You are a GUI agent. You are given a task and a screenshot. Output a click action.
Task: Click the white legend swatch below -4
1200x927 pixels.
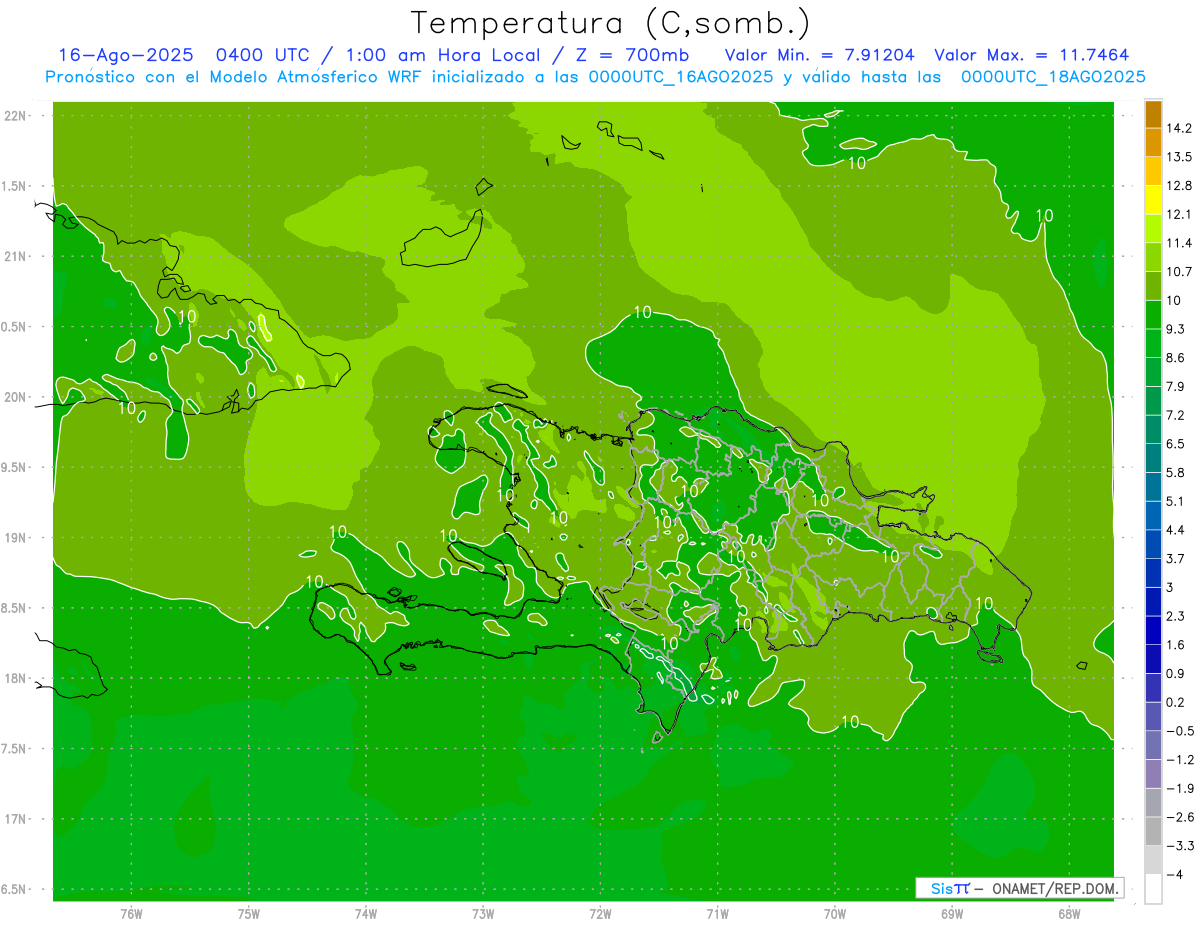point(1153,888)
